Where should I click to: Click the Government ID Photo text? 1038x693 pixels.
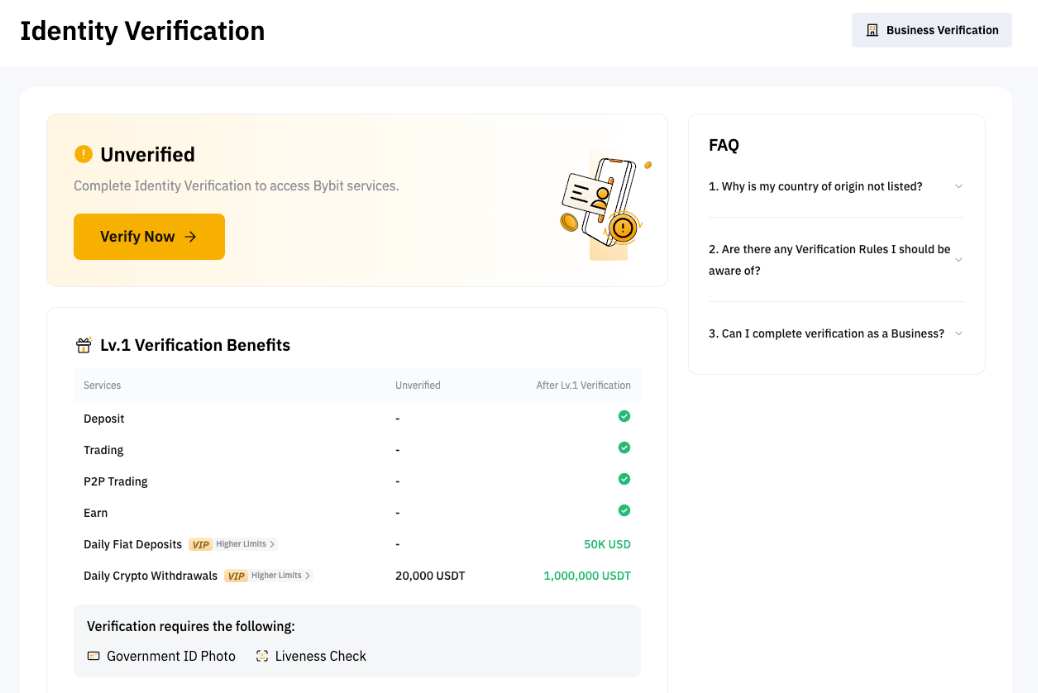point(171,656)
